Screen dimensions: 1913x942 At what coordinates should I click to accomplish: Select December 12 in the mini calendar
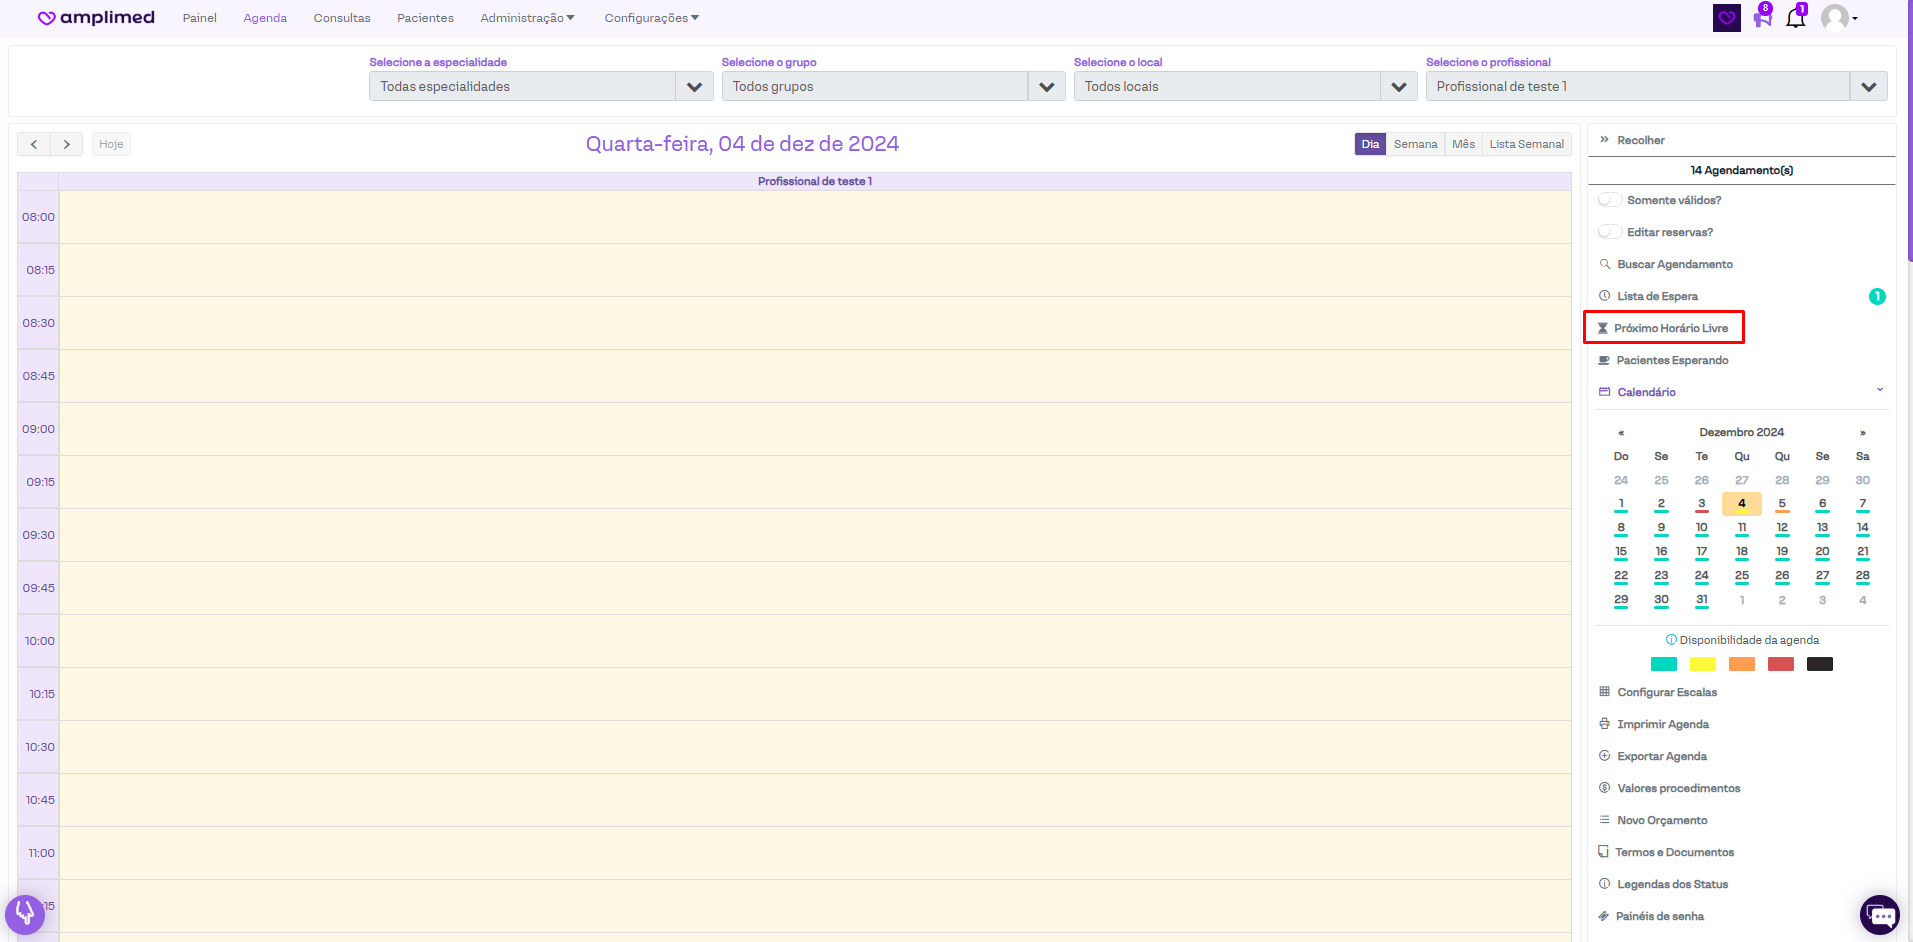(x=1782, y=528)
